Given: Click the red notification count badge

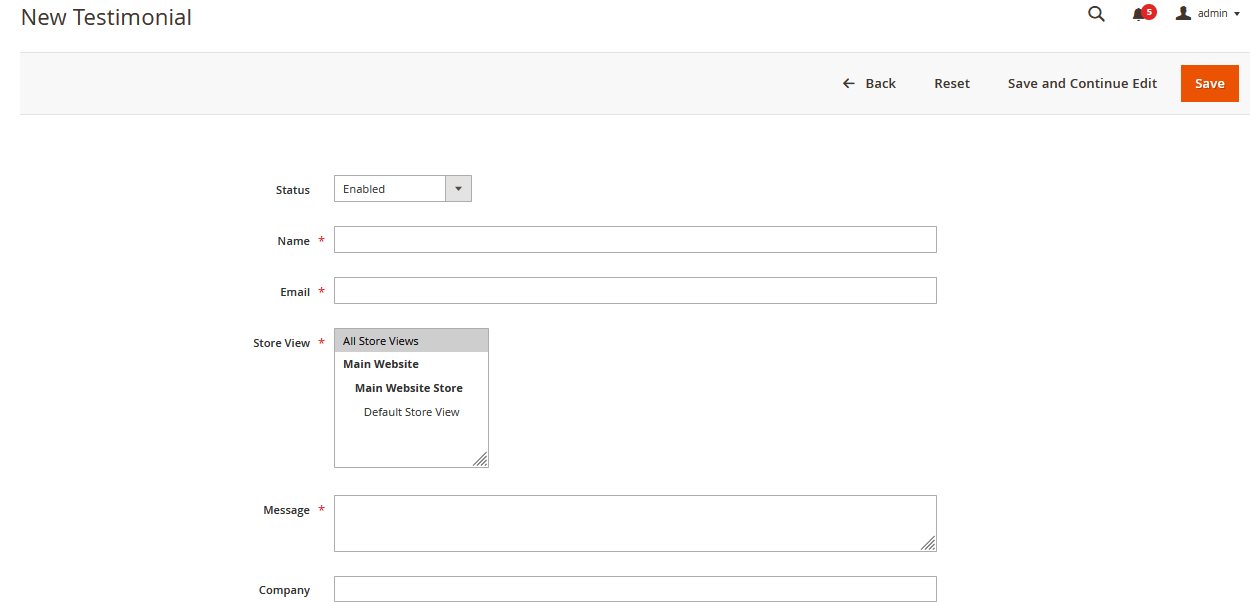Looking at the screenshot, I should pos(1149,12).
